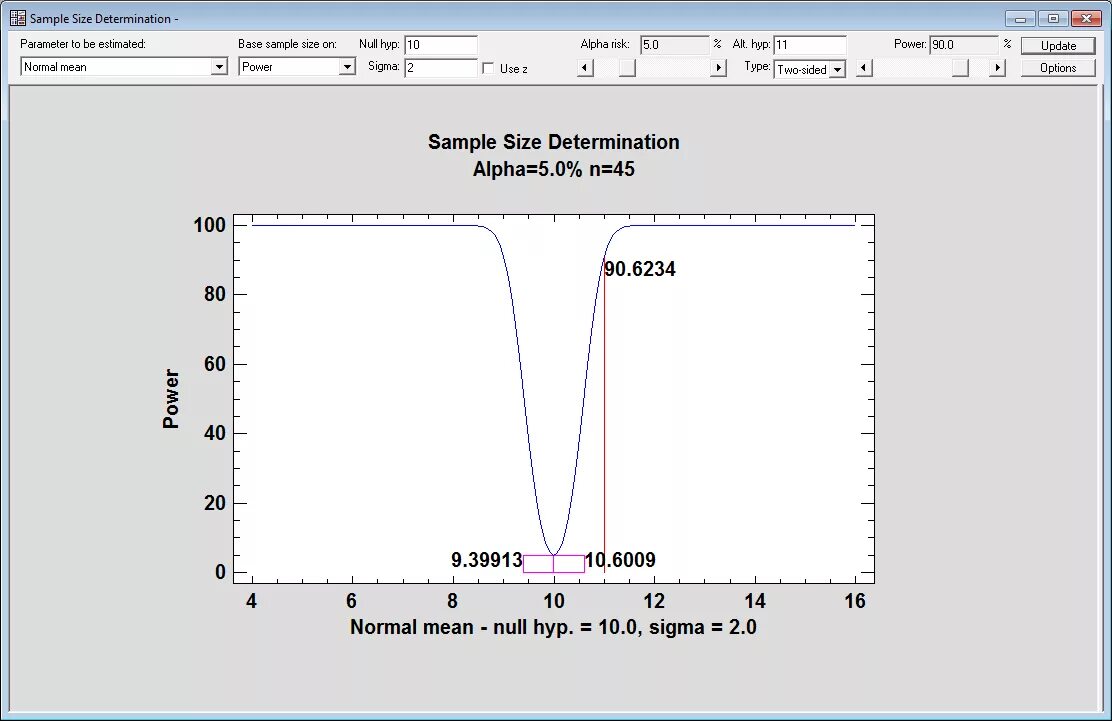Screen dimensions: 1112x721
Task: Click the Sigma input field
Action: [x=440, y=68]
